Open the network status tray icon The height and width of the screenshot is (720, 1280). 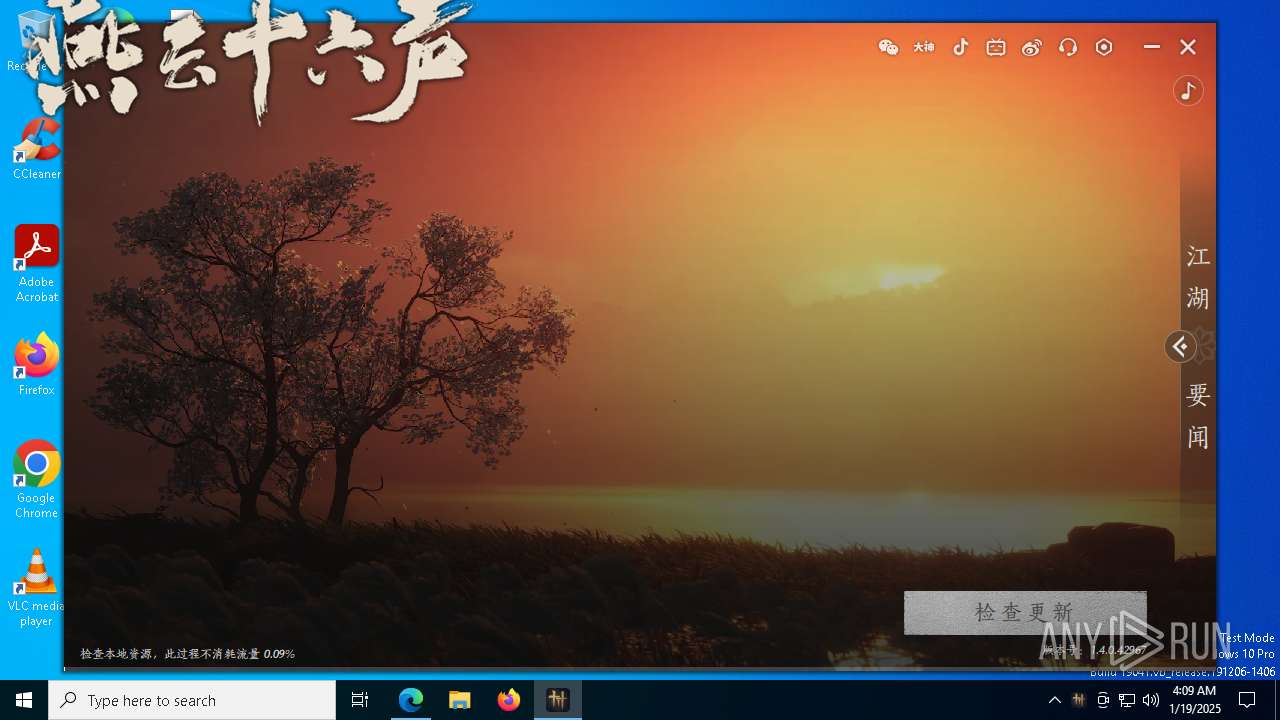1127,700
